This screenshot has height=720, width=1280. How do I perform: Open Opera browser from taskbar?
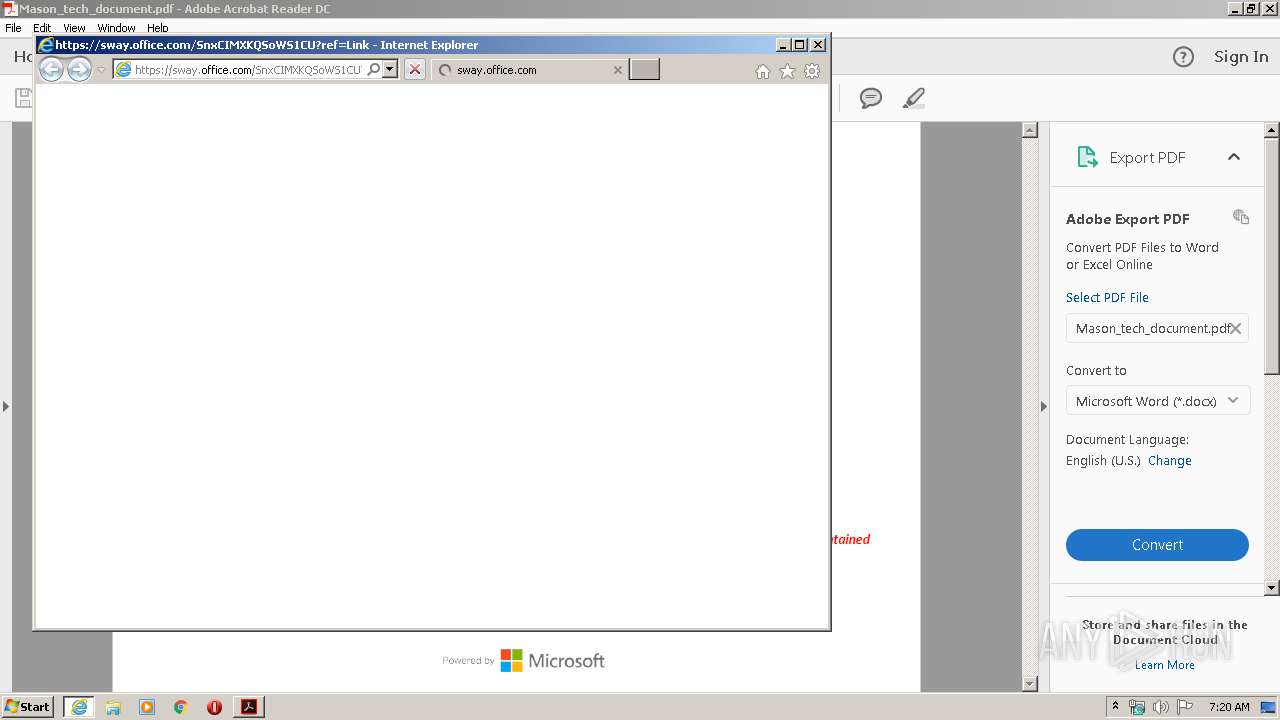[214, 707]
